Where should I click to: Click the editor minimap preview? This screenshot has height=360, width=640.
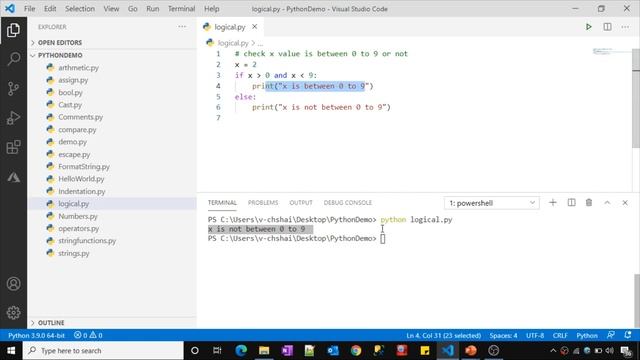(611, 51)
